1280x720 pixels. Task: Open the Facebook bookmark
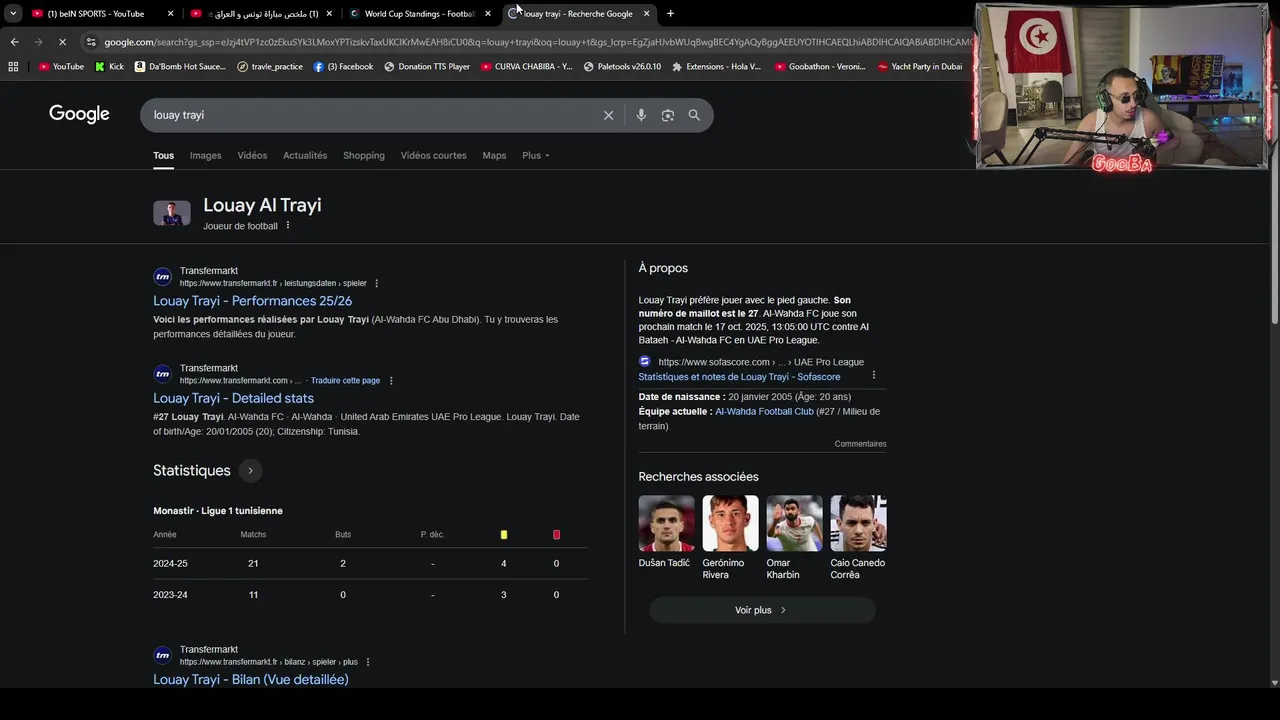[343, 67]
